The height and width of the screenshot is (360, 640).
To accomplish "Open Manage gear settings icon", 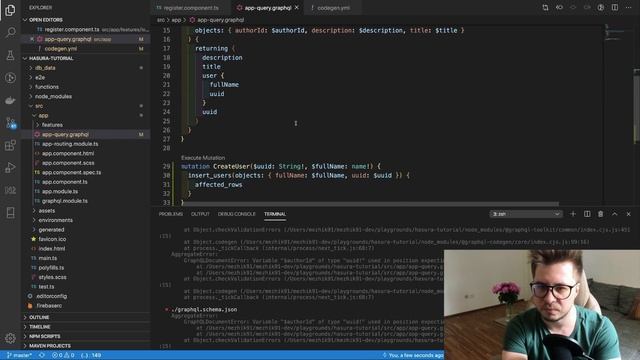I will click(10, 338).
